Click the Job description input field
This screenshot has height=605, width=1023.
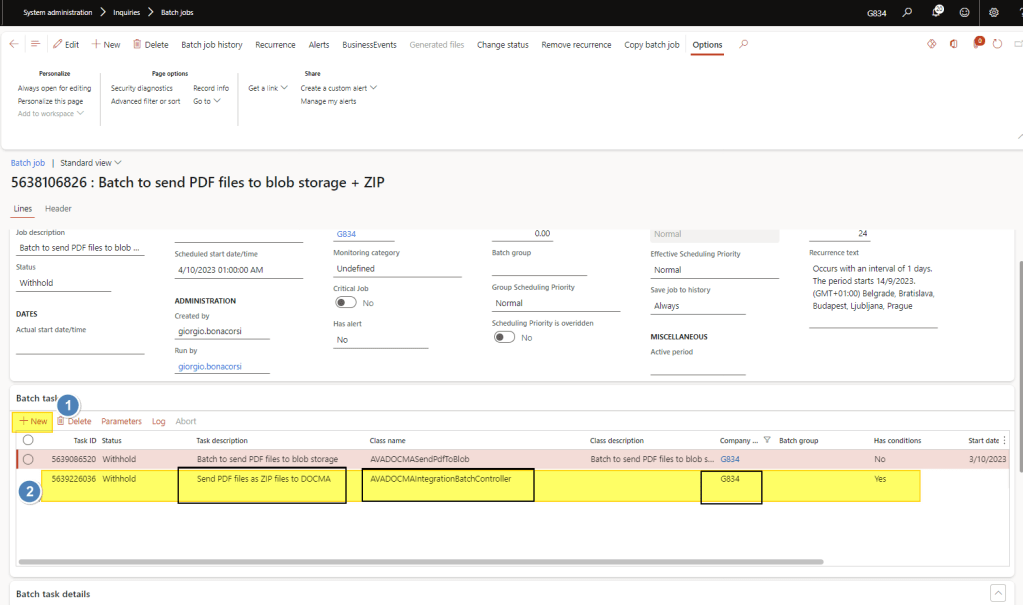pos(80,247)
